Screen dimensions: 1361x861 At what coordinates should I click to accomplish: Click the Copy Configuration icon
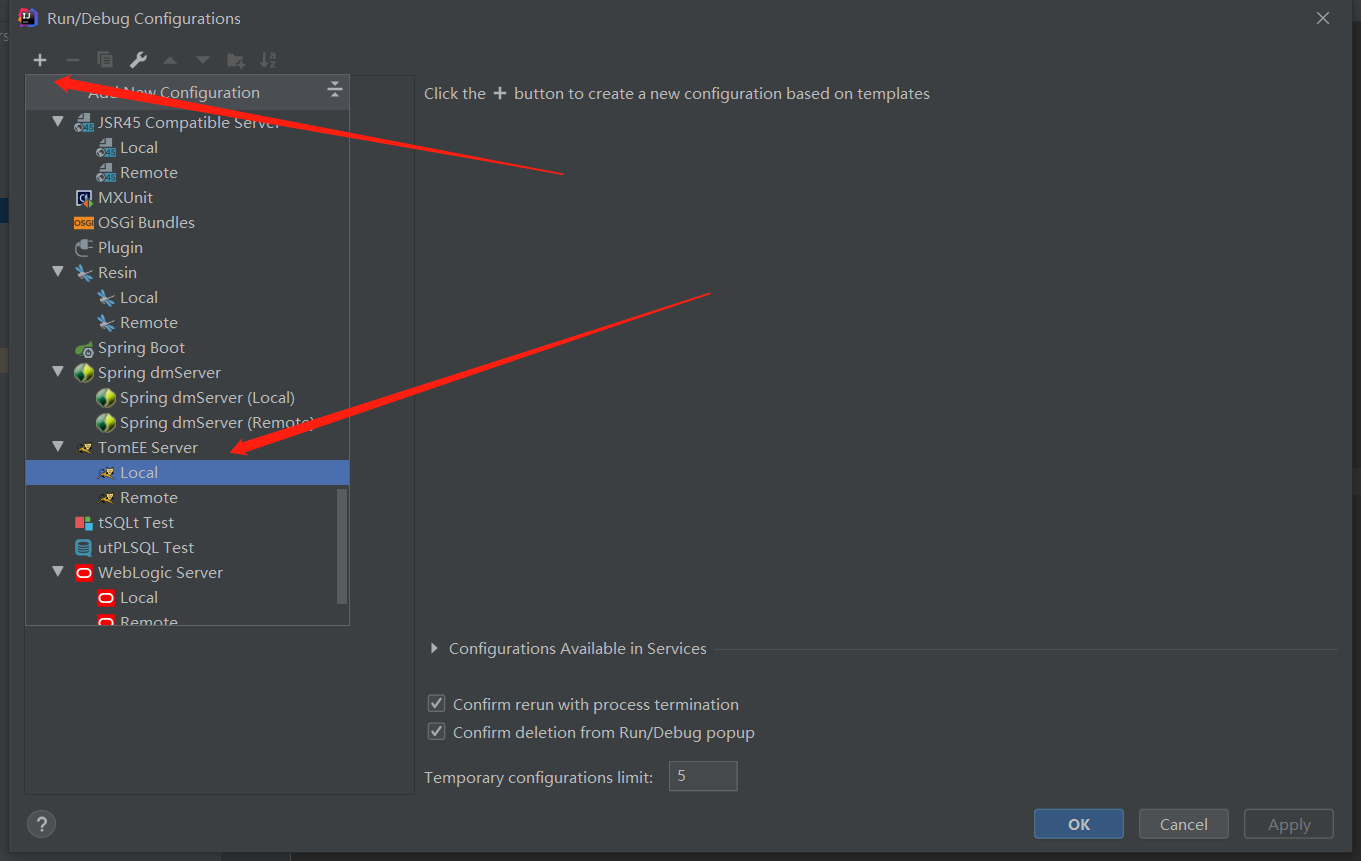coord(105,60)
